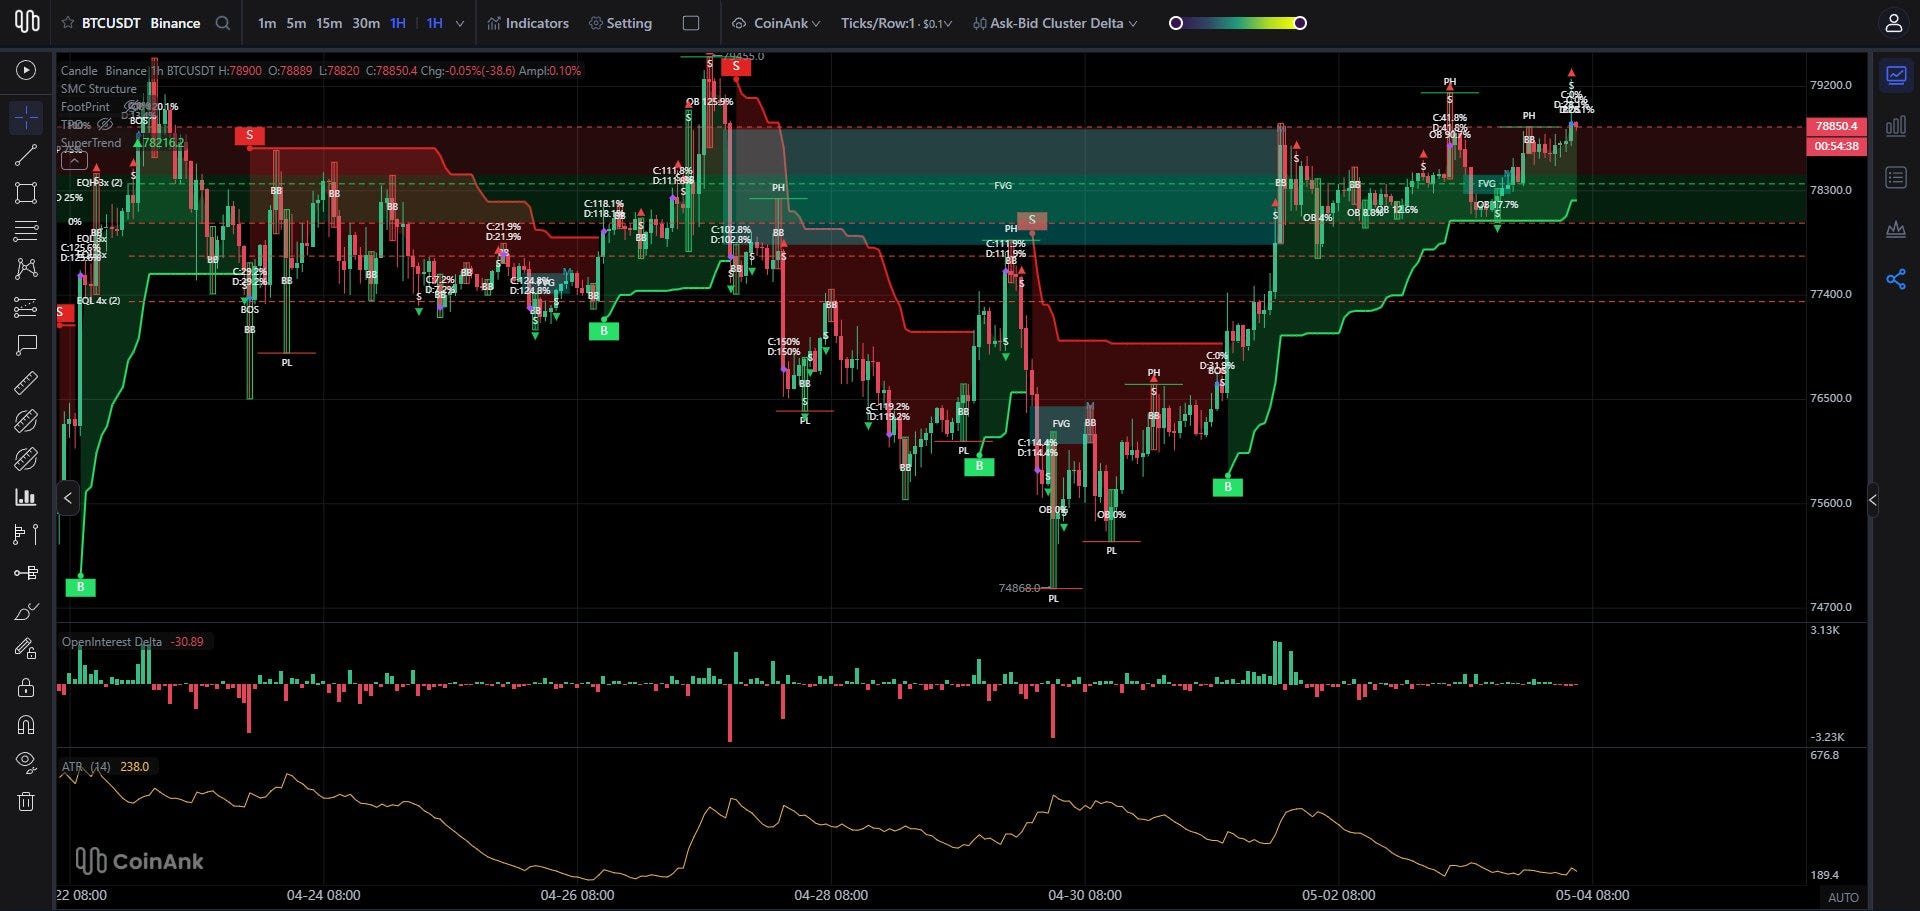Select the fixed range volume profile tool
Viewport: 1920px width, 911px height.
click(26, 535)
